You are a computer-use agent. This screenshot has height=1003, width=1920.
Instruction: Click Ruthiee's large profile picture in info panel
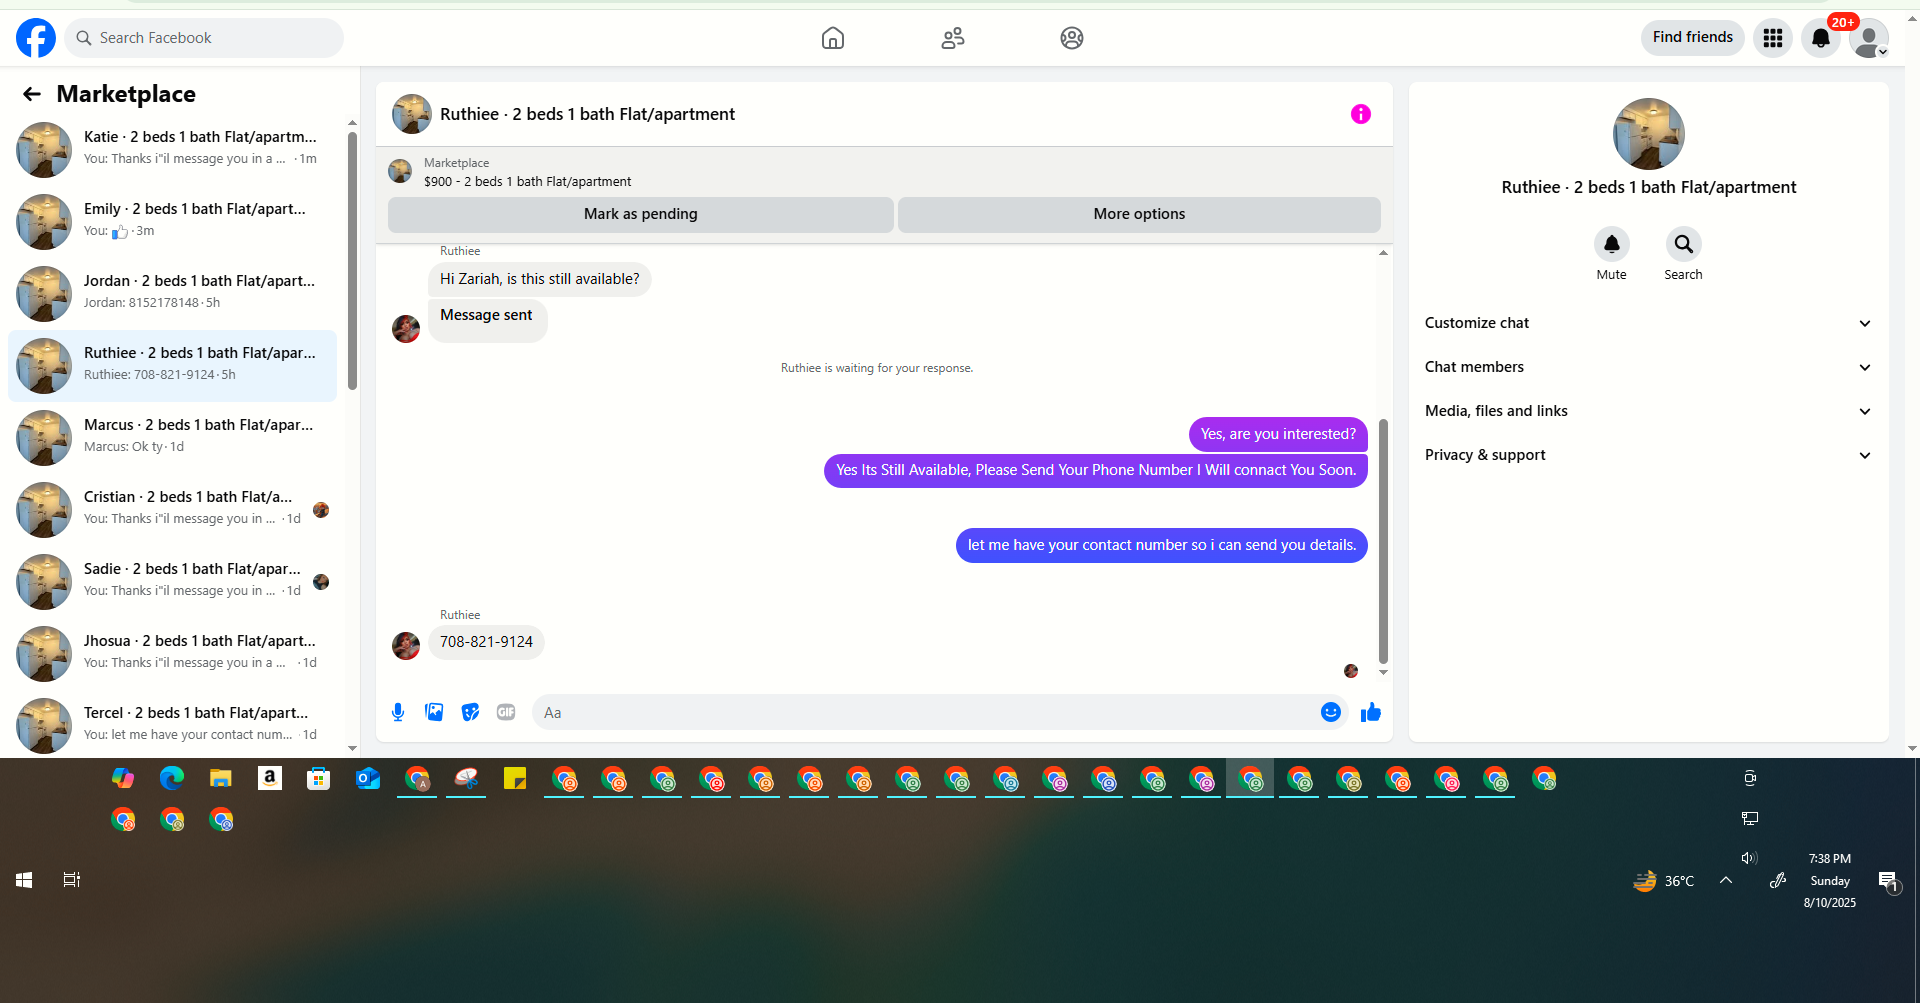(x=1648, y=134)
